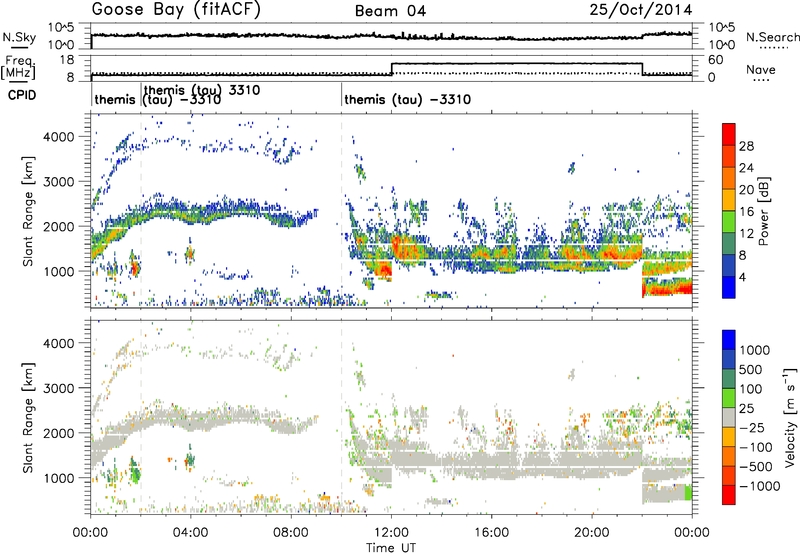Click the 'Beam 04' heading
The image size is (800, 554).
coord(390,11)
